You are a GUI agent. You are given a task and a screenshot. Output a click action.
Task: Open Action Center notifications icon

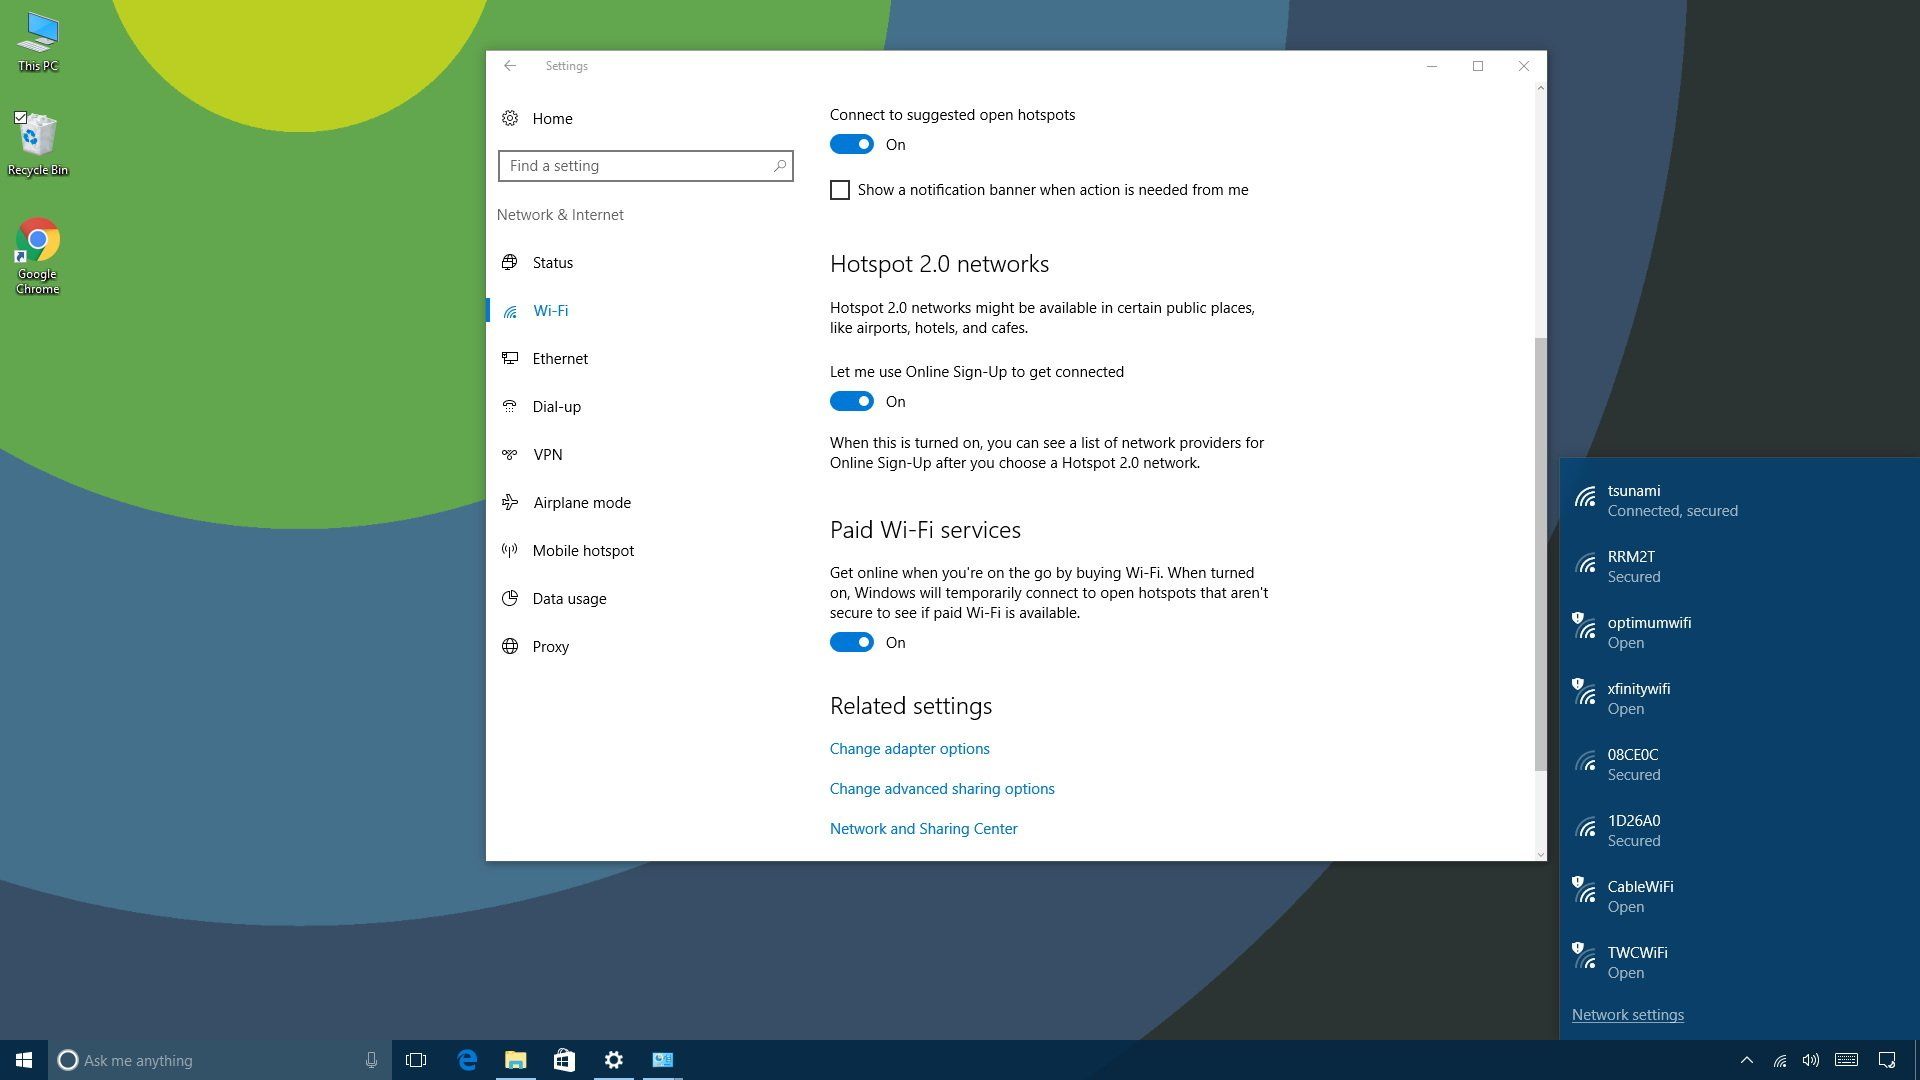pos(1887,1060)
